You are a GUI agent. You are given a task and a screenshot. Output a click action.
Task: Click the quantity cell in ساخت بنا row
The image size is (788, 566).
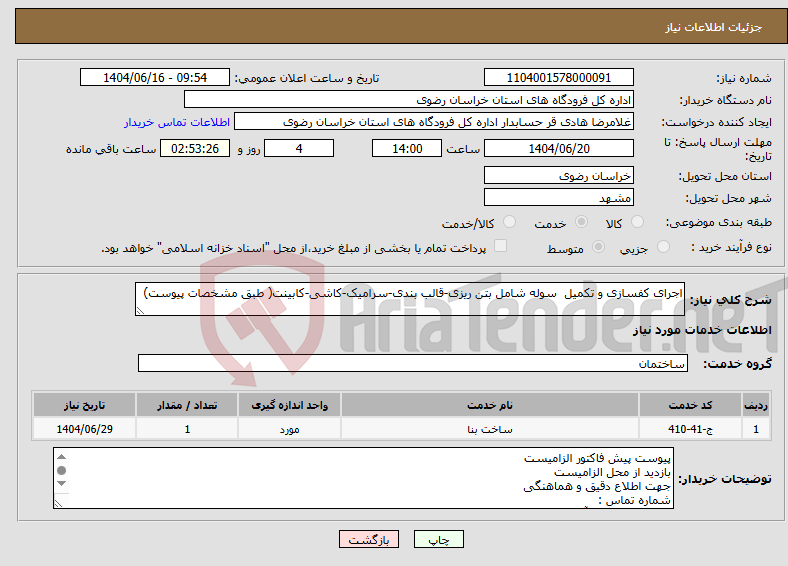(187, 429)
